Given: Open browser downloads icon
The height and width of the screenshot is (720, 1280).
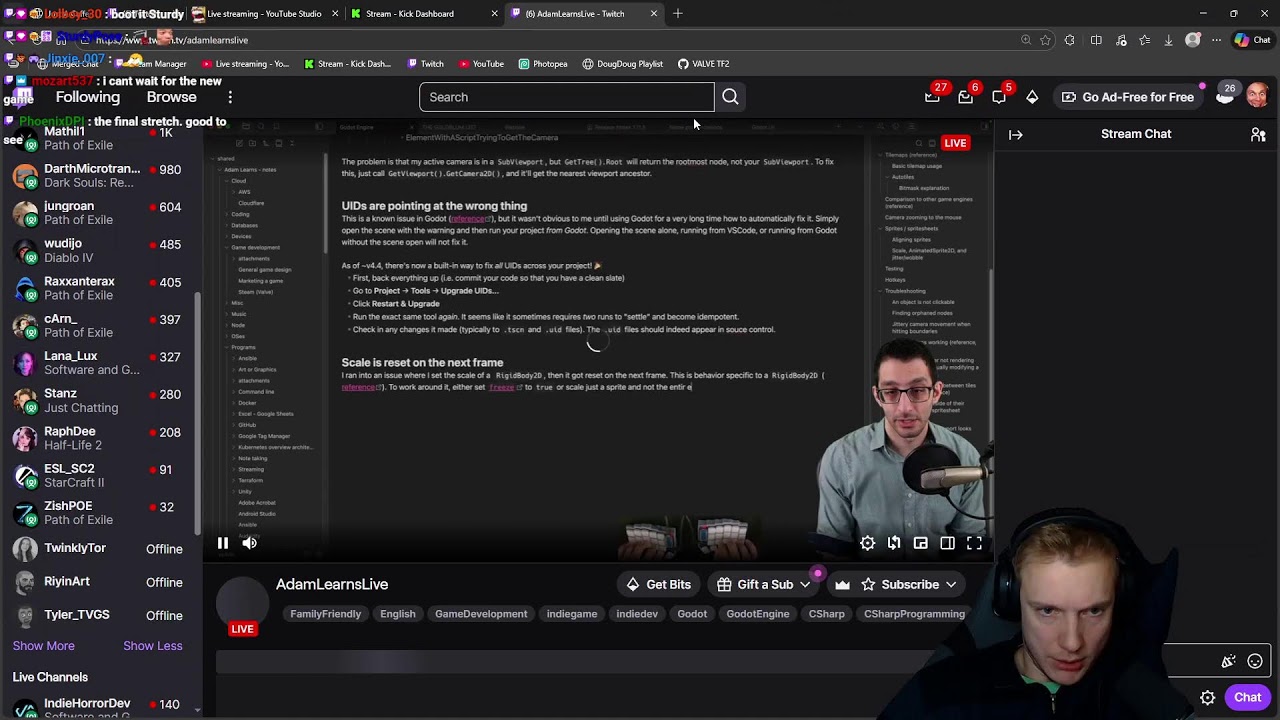Looking at the screenshot, I should [x=1168, y=40].
